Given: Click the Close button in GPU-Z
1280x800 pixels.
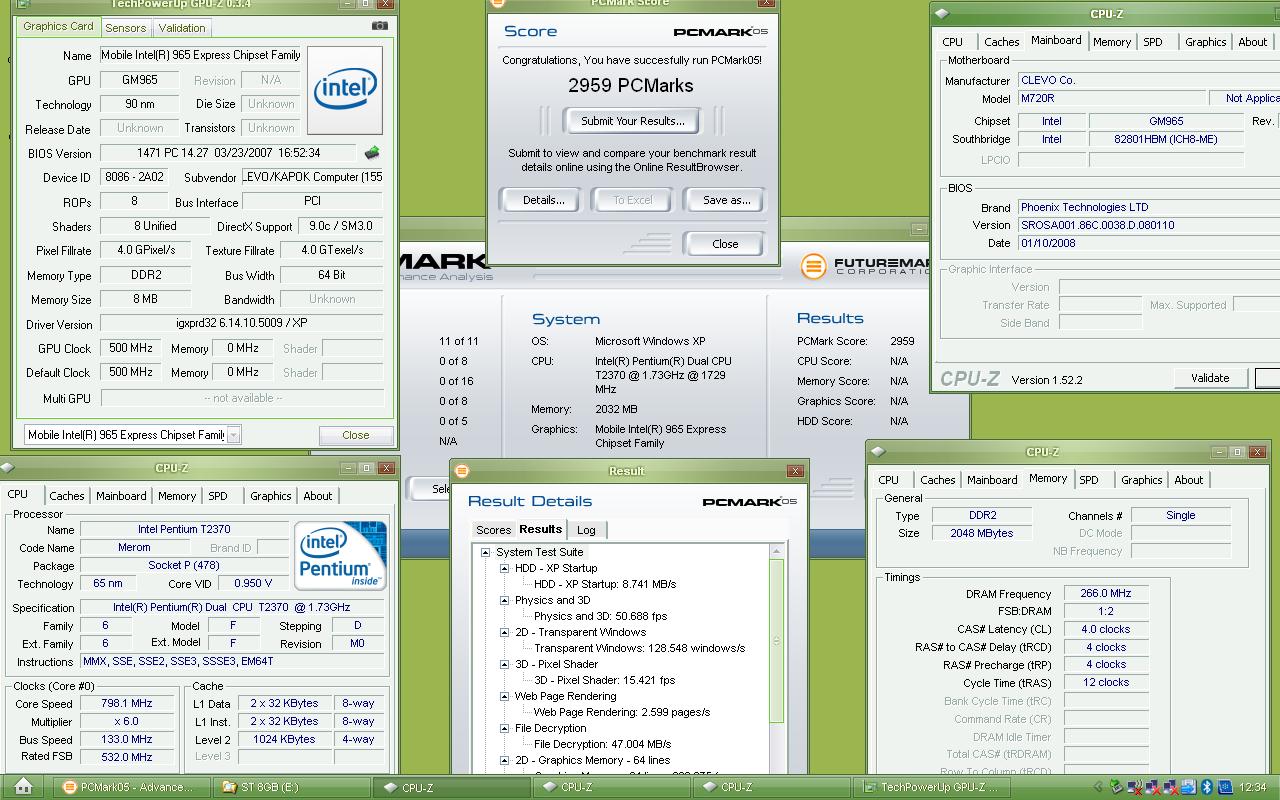Looking at the screenshot, I should coord(355,435).
